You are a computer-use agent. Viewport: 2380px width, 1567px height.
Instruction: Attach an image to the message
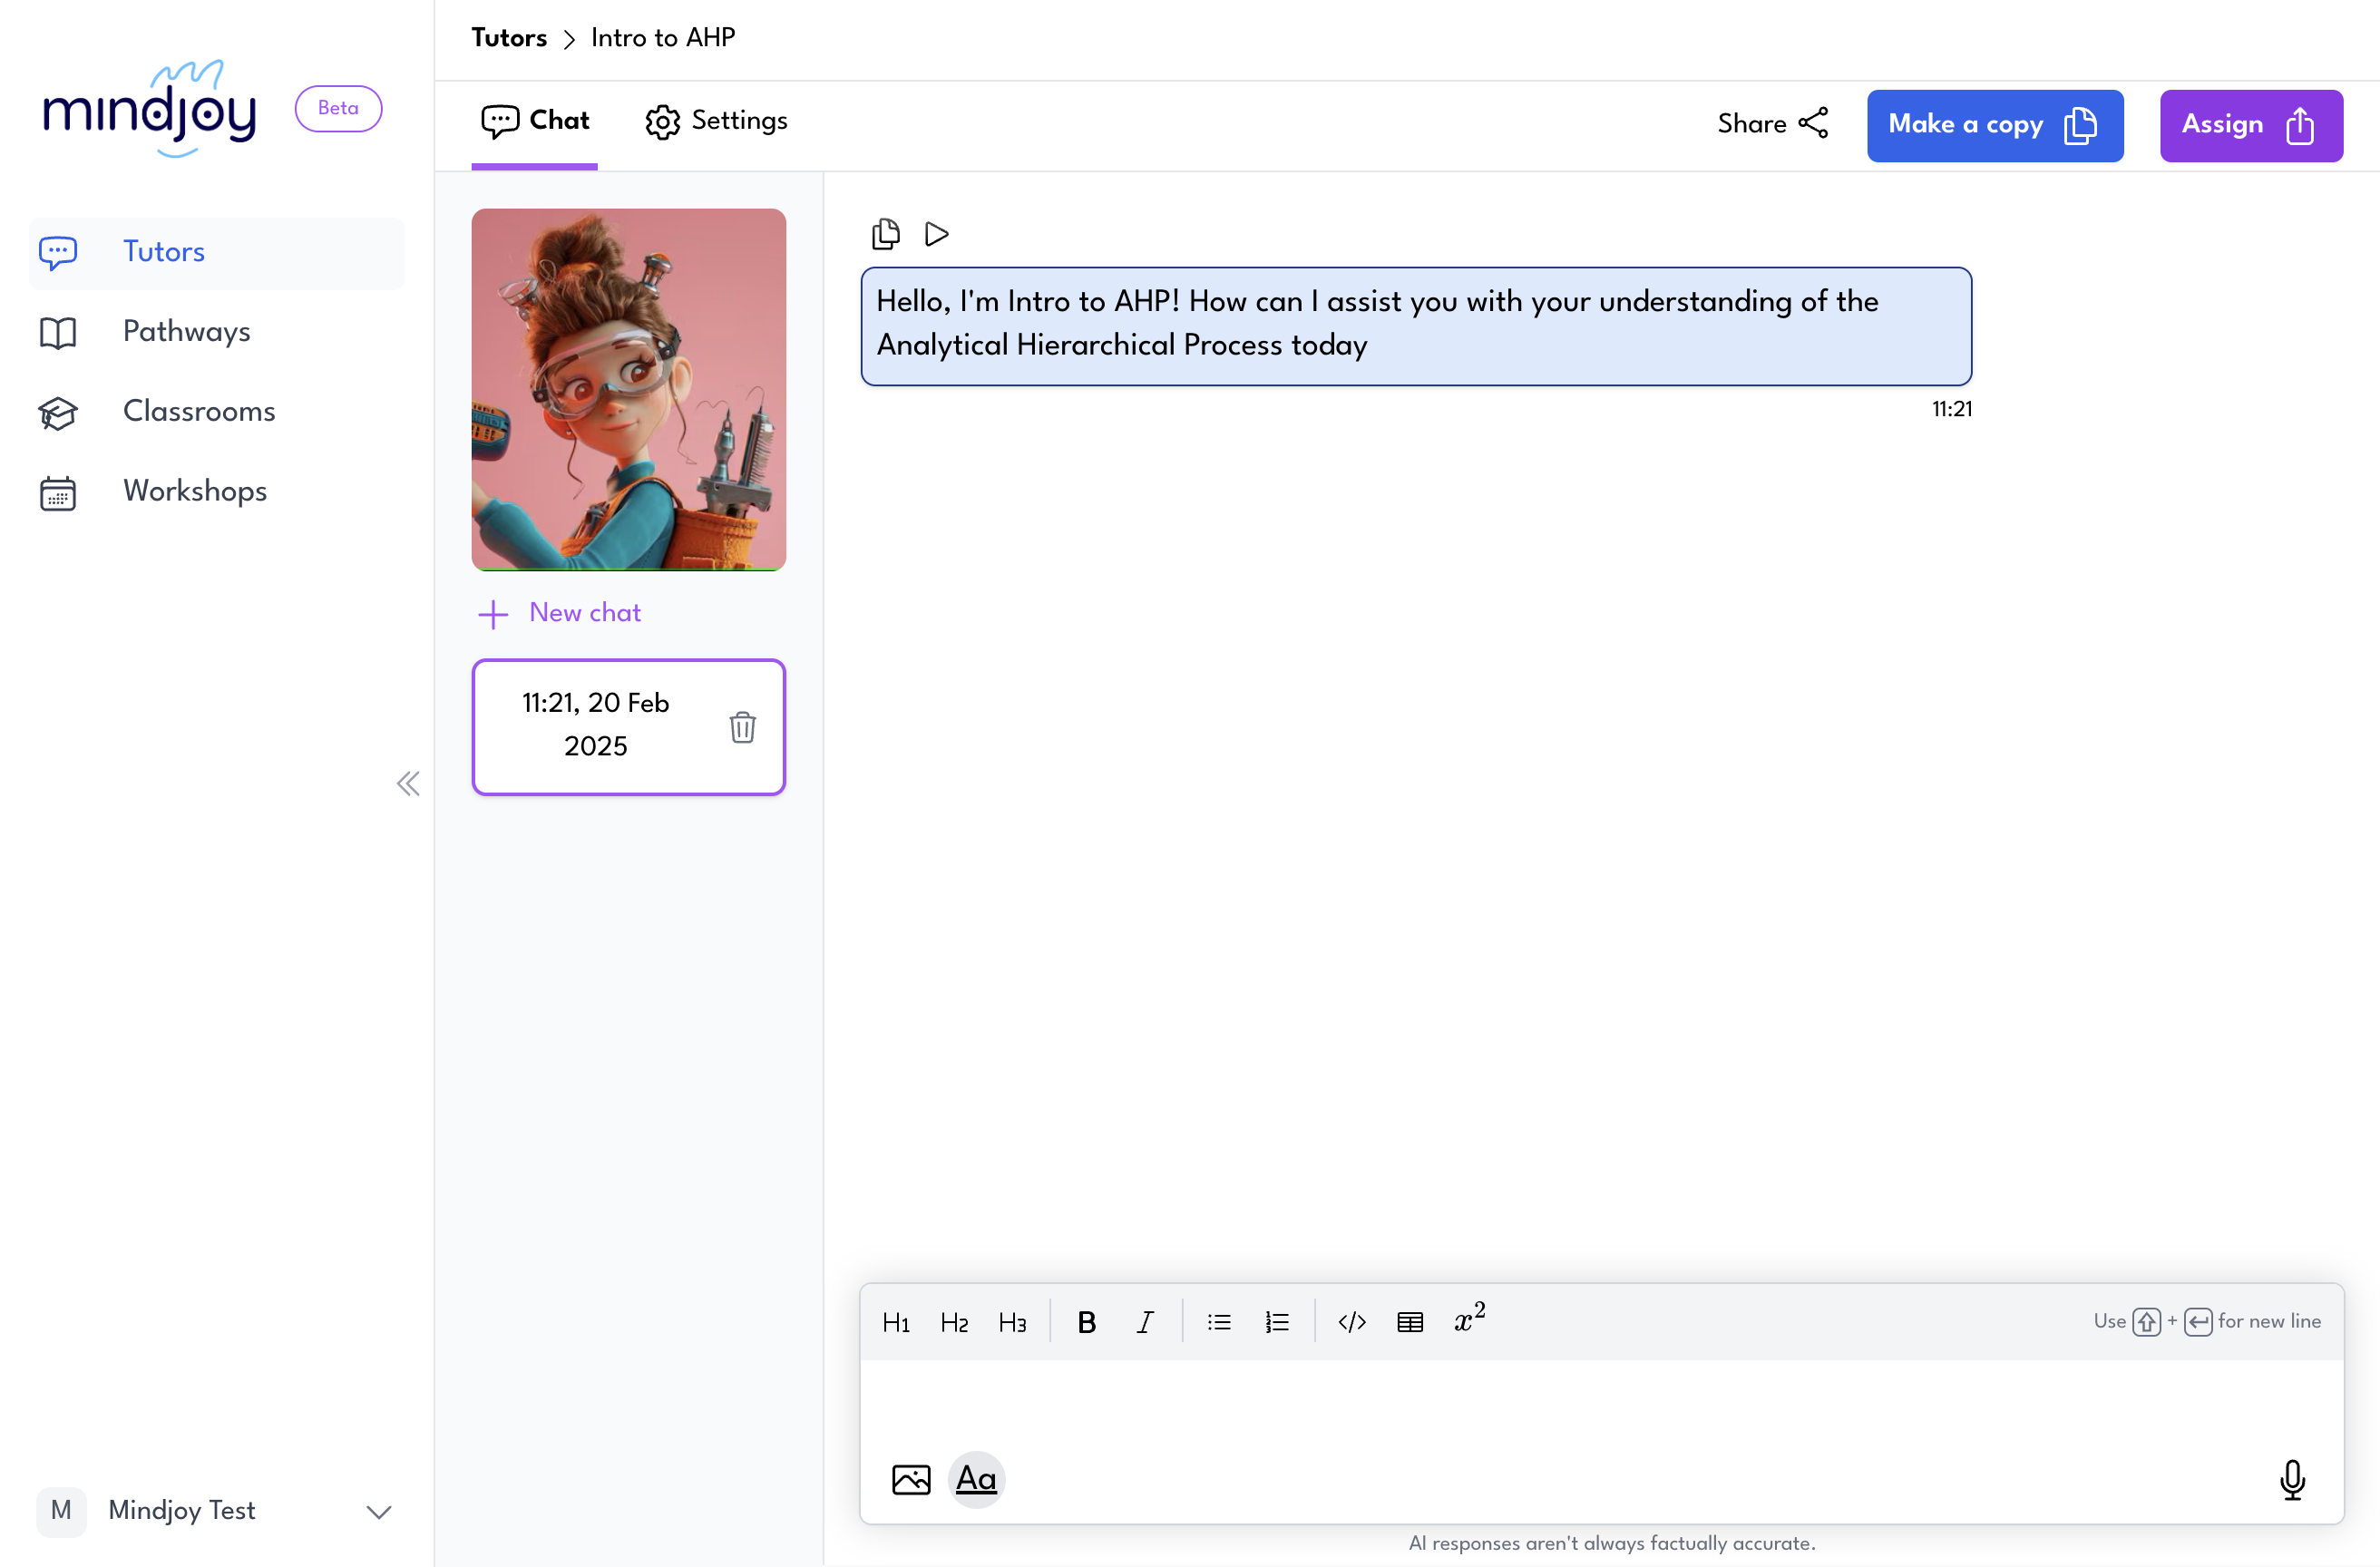pos(911,1479)
